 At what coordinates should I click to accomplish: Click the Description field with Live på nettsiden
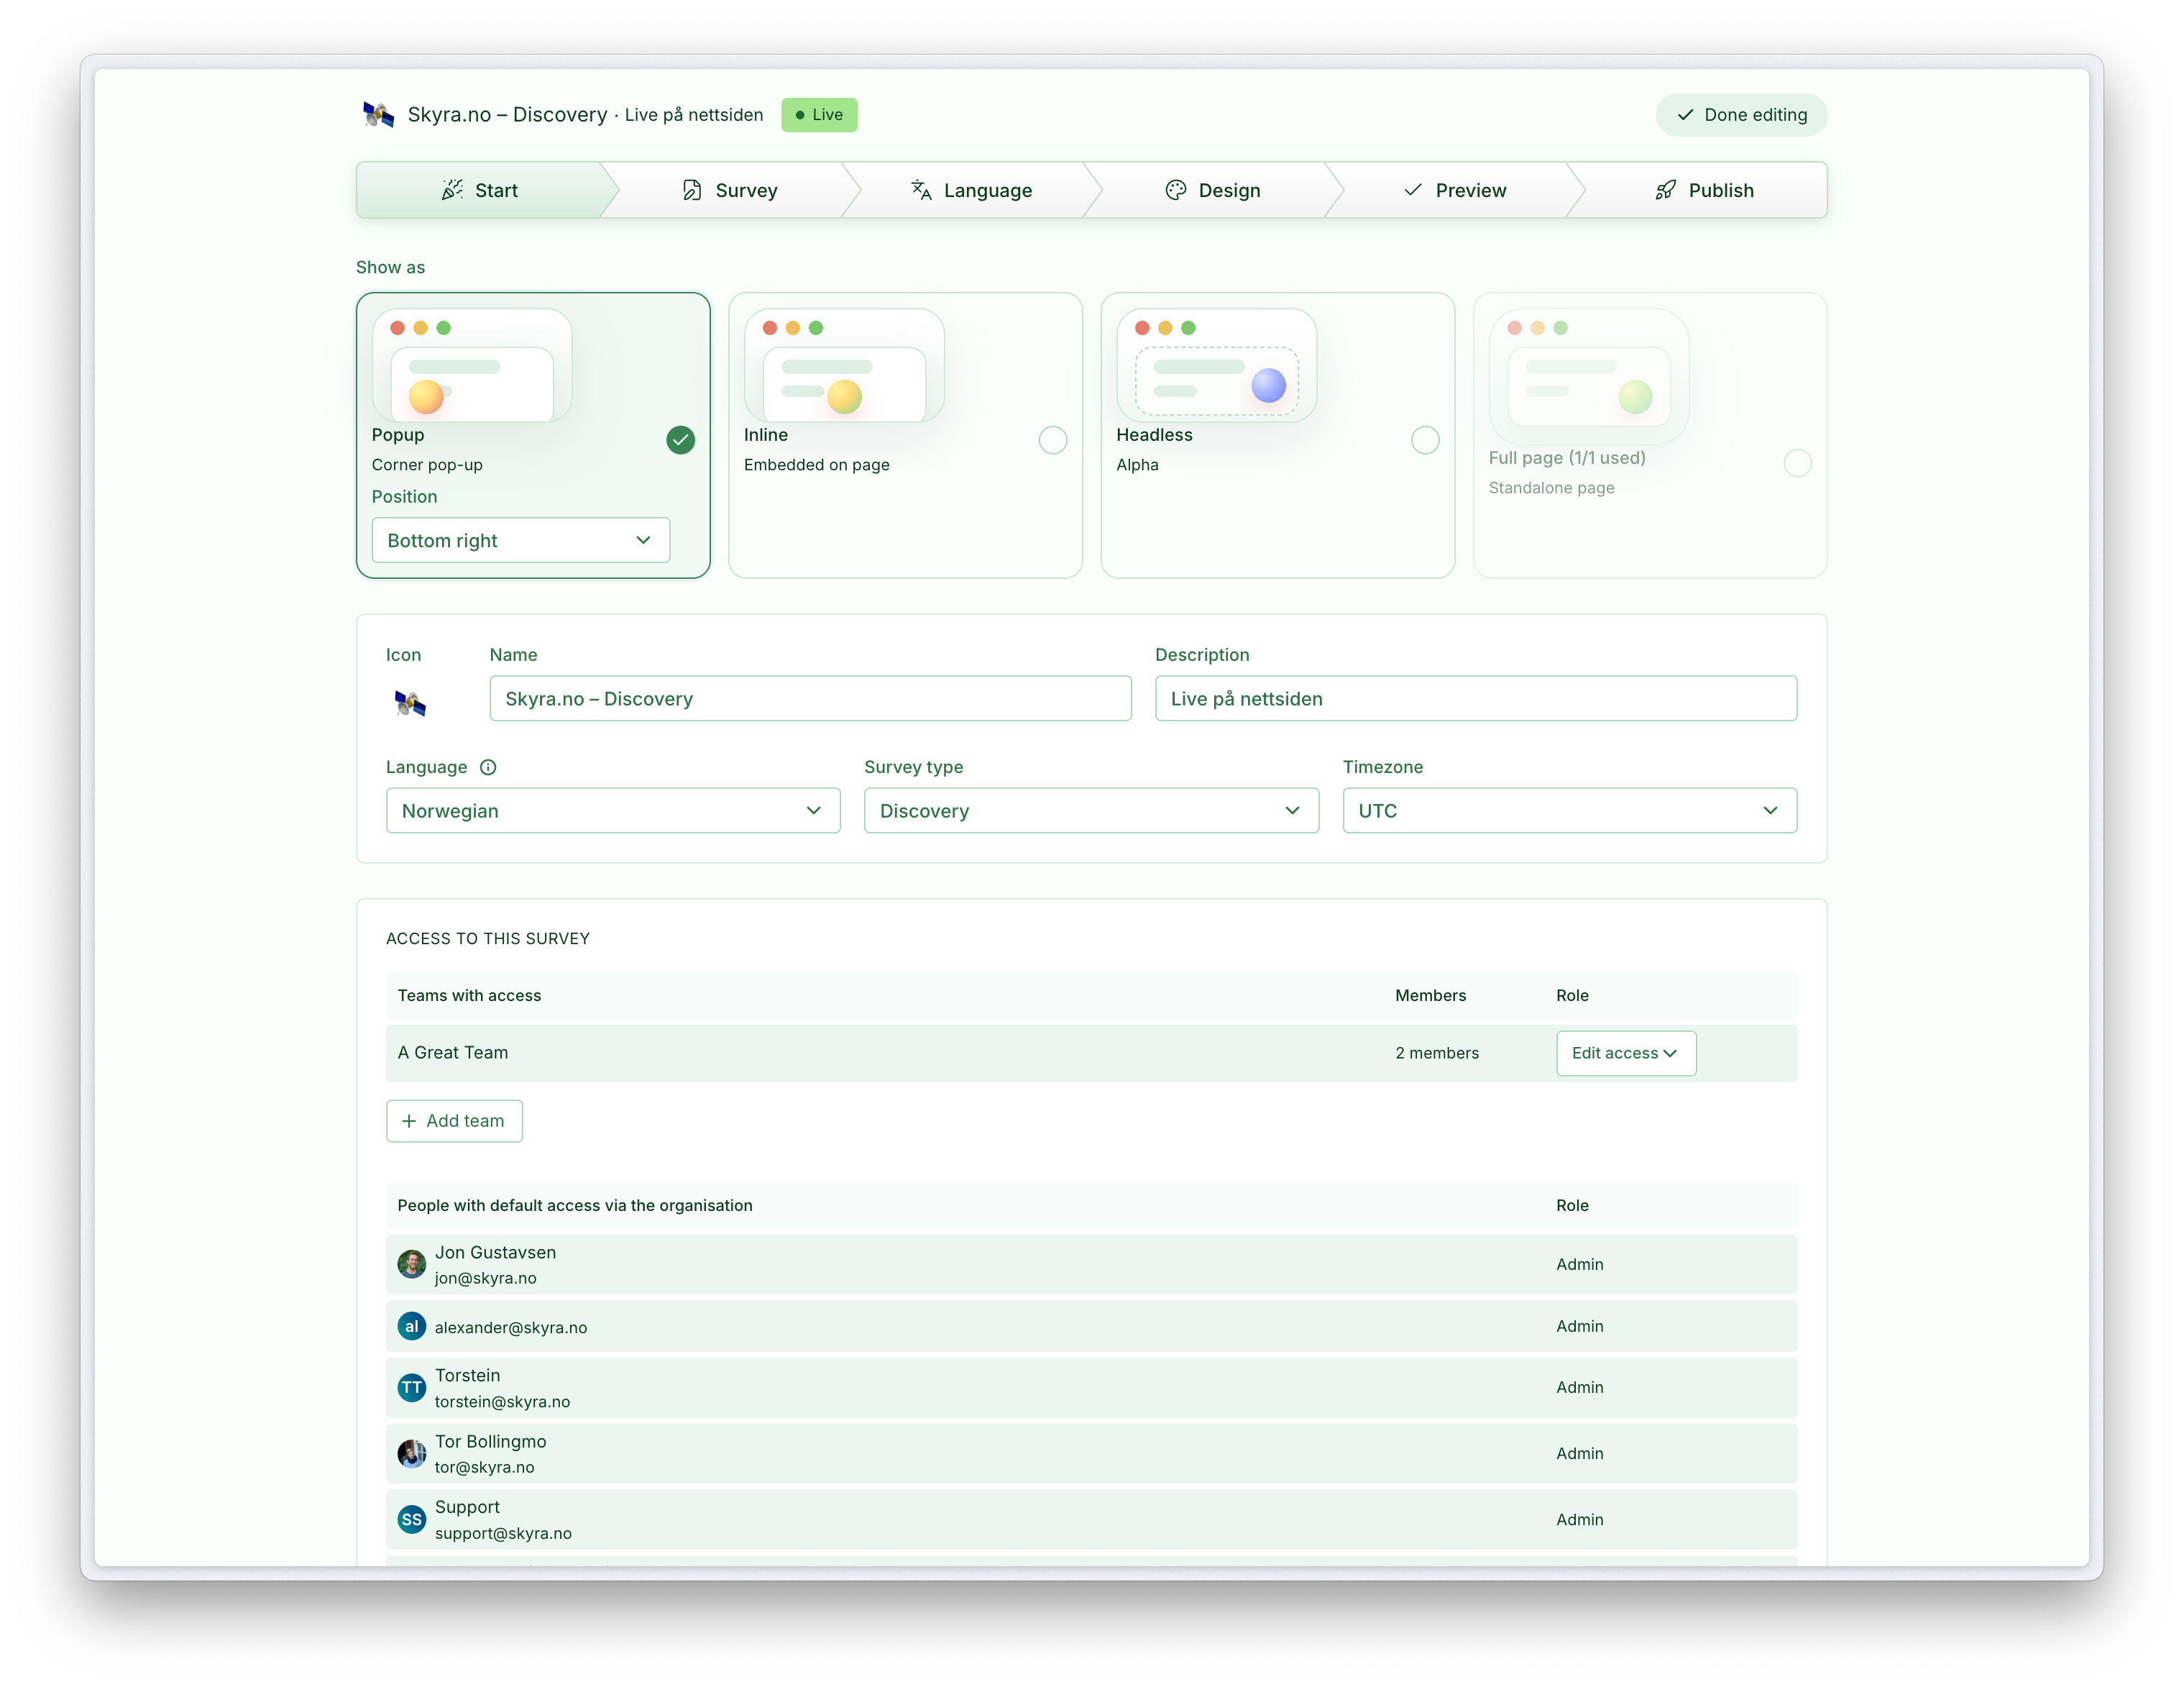(x=1476, y=698)
